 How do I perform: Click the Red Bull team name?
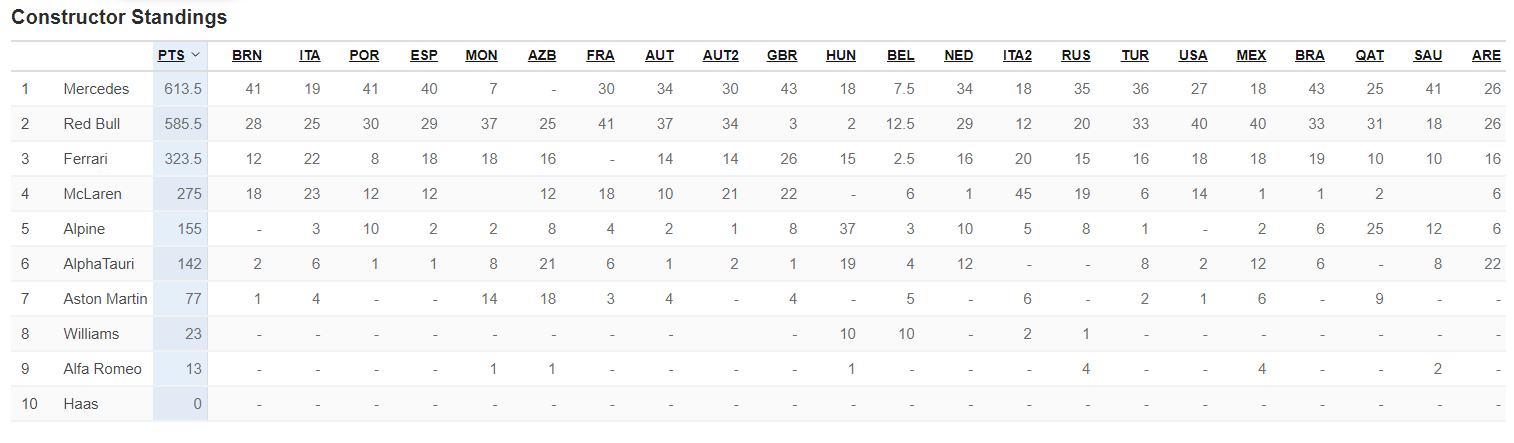(93, 124)
